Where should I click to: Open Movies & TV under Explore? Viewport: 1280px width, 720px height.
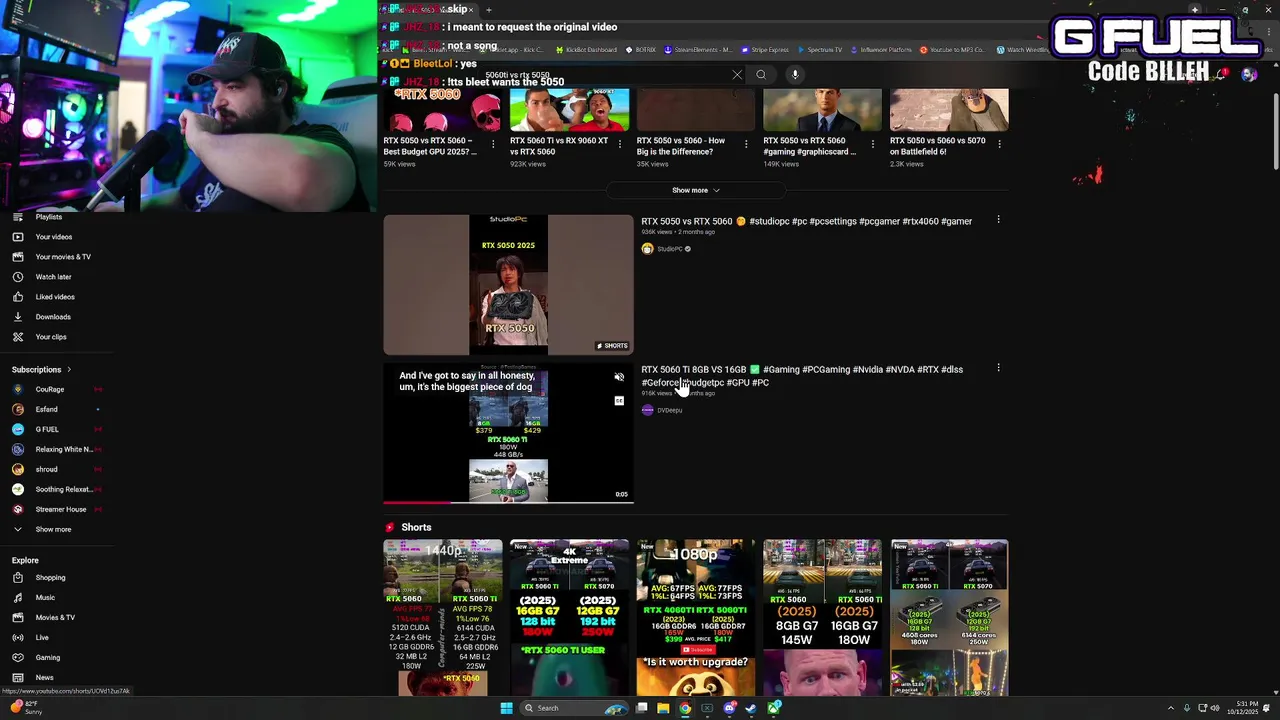pos(55,617)
